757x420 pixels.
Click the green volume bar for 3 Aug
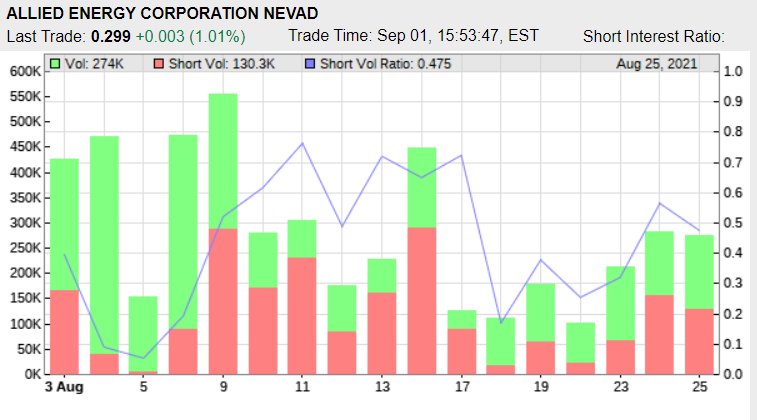(64, 224)
